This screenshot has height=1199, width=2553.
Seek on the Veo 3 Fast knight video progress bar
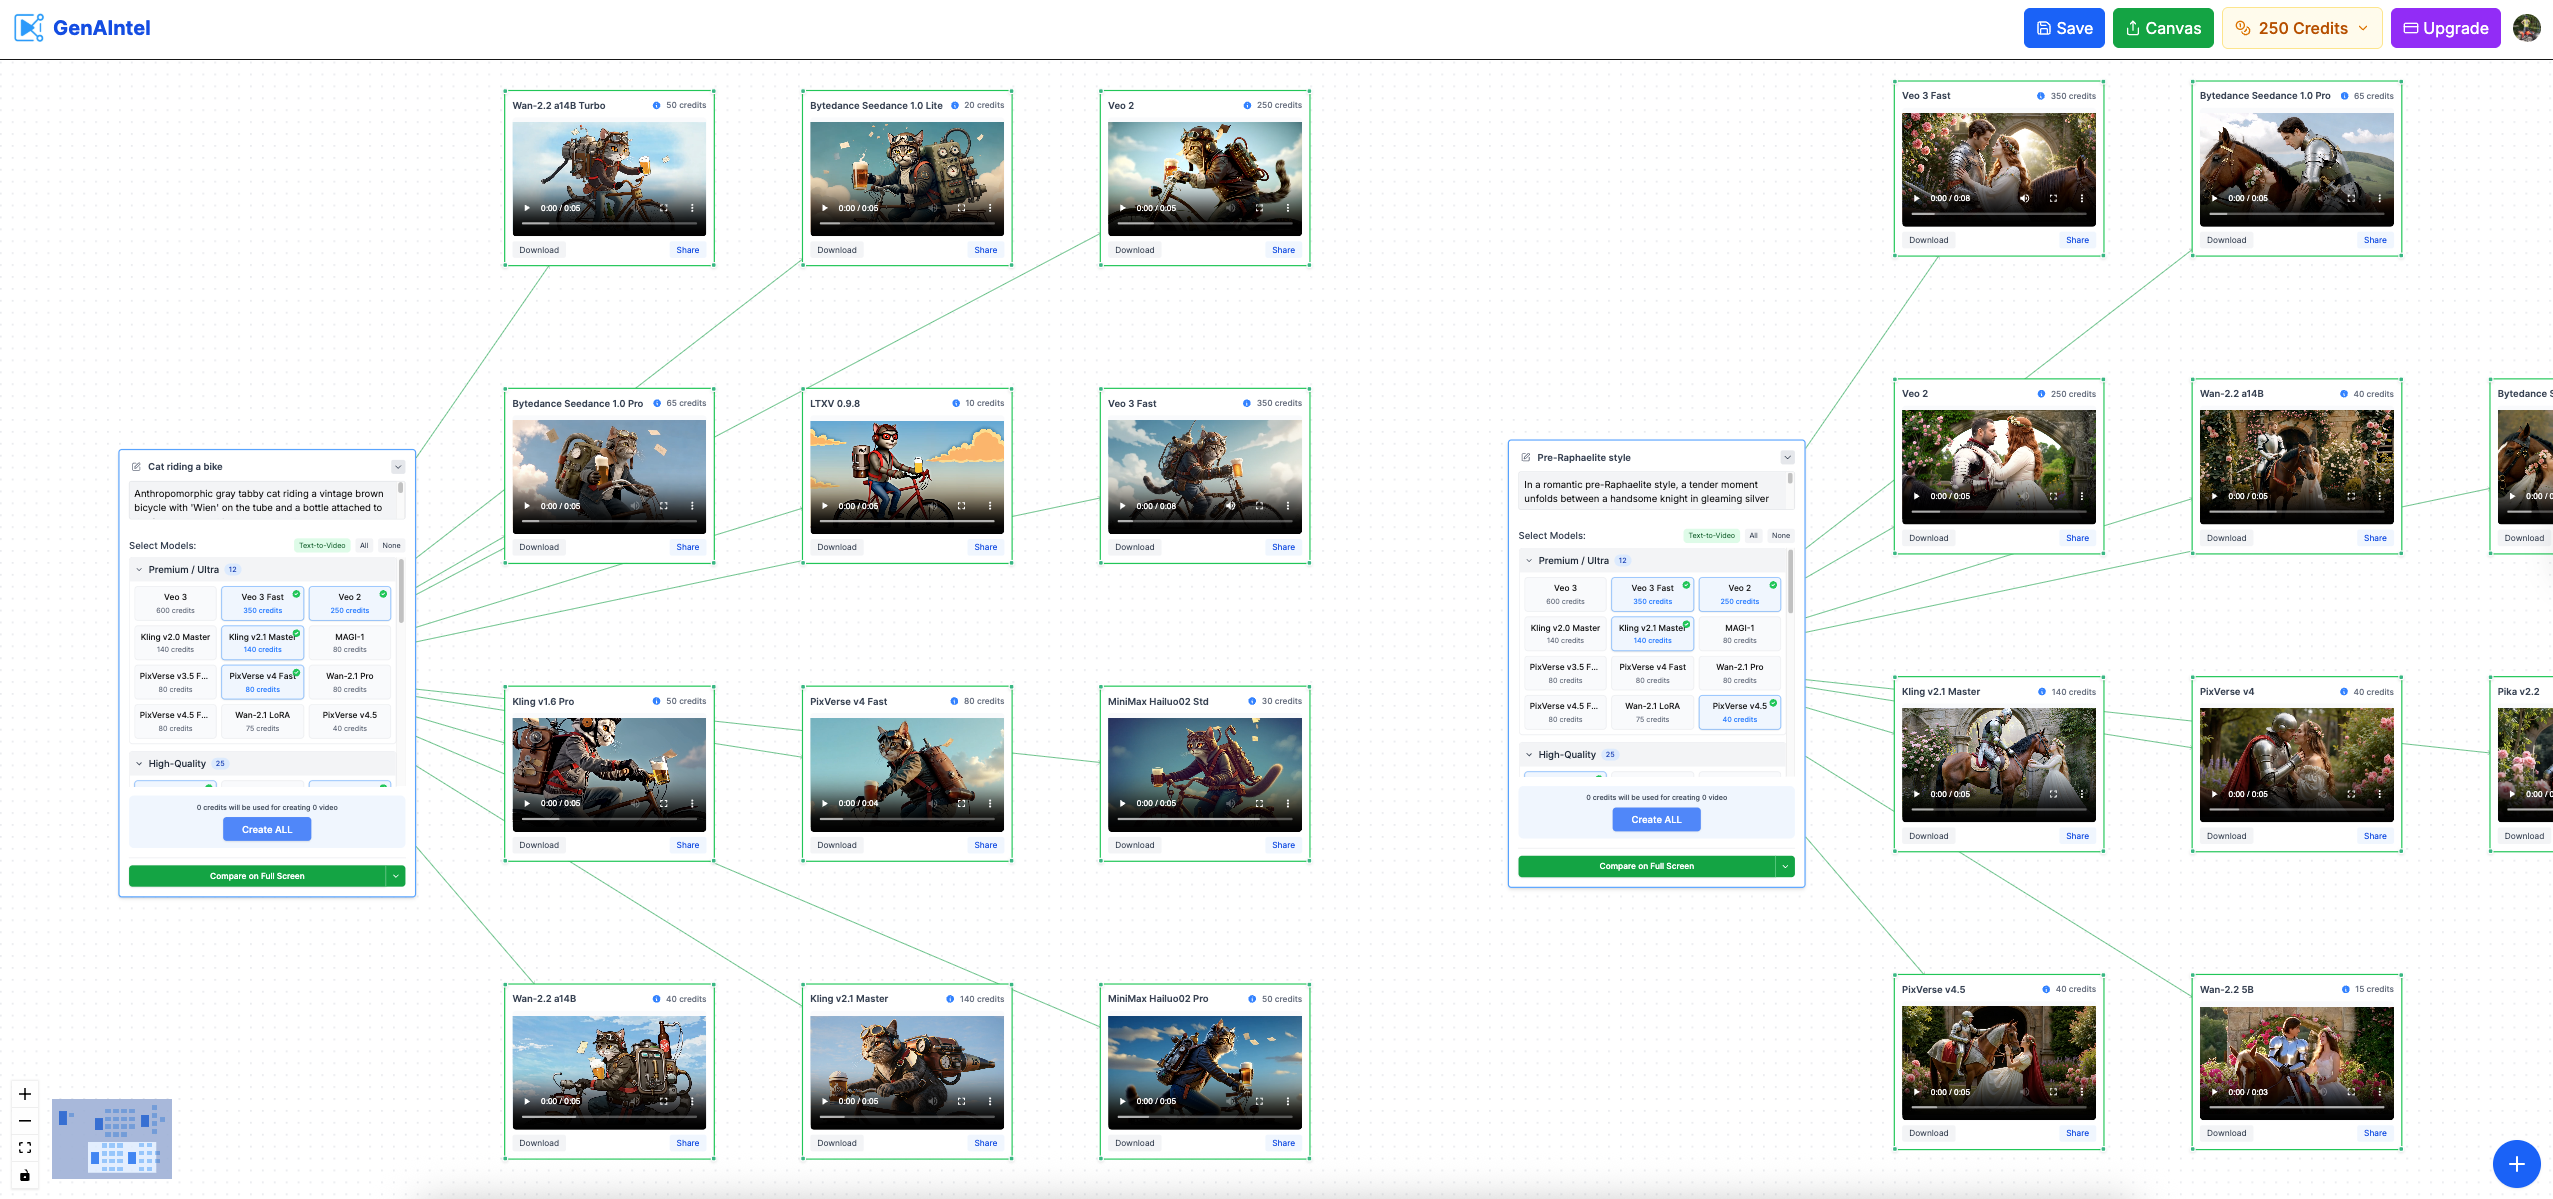(1998, 214)
